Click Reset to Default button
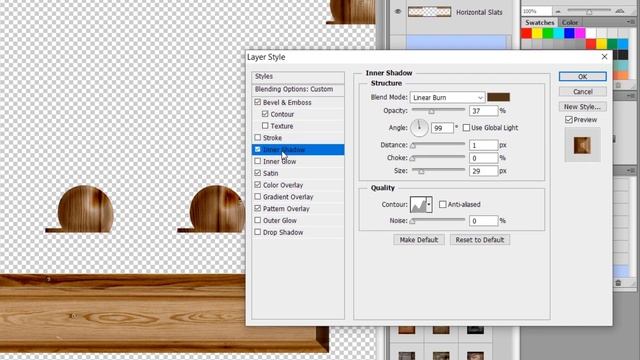Screen dimensions: 640x360 tap(480, 240)
